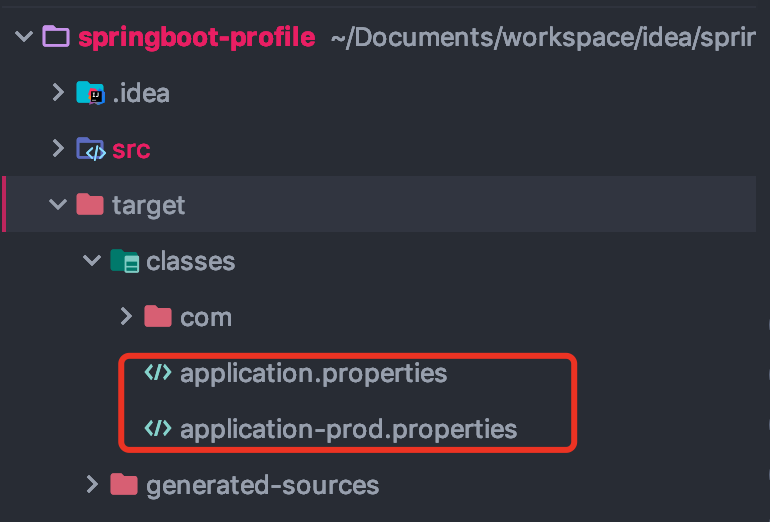Collapse the springboot-profile root node chevron

[23, 38]
